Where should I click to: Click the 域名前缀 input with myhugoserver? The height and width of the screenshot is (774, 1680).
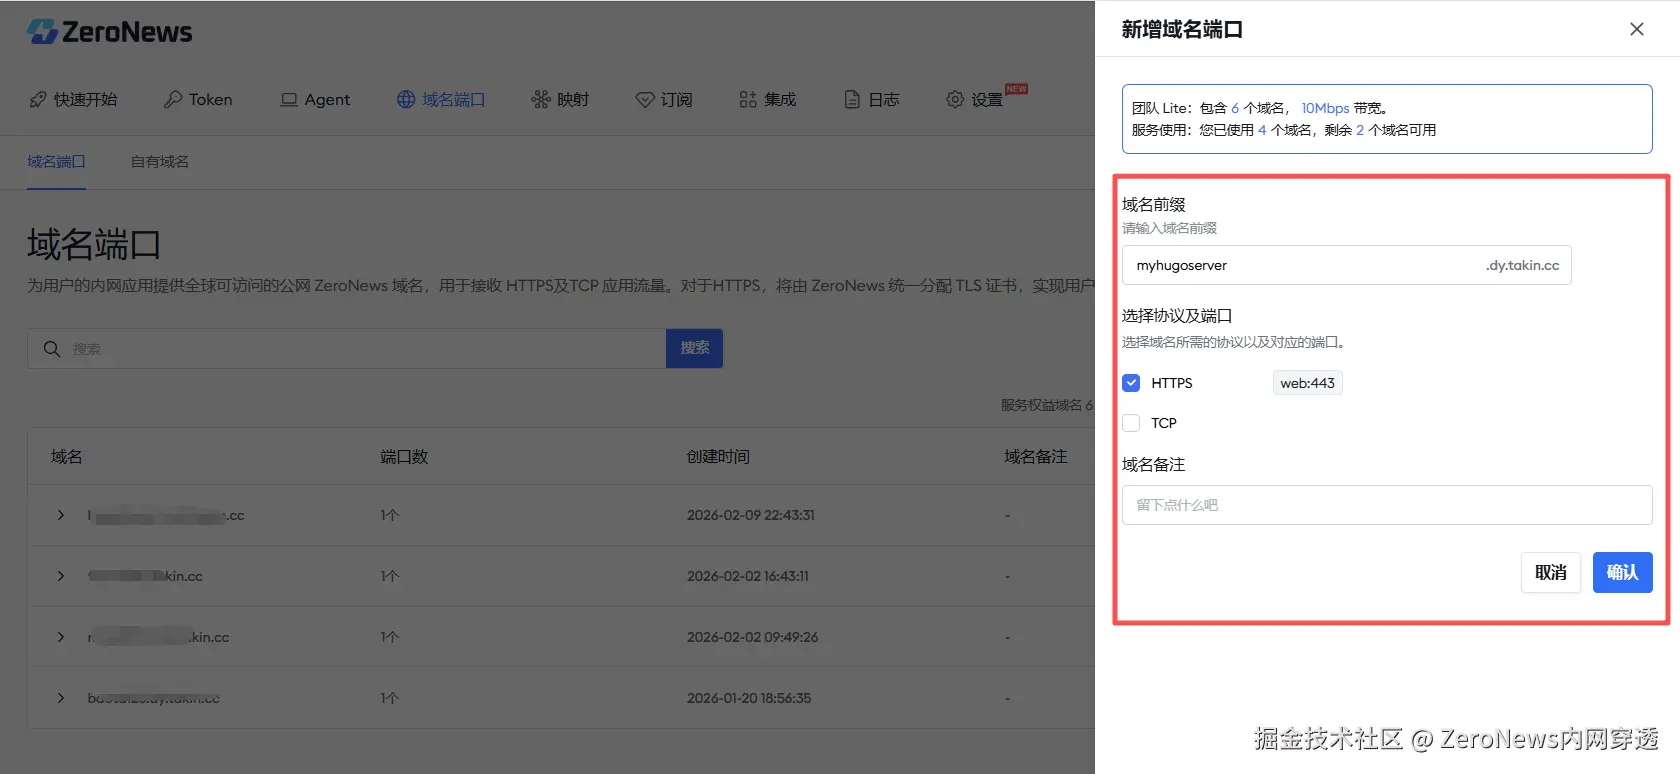pyautogui.click(x=1347, y=265)
